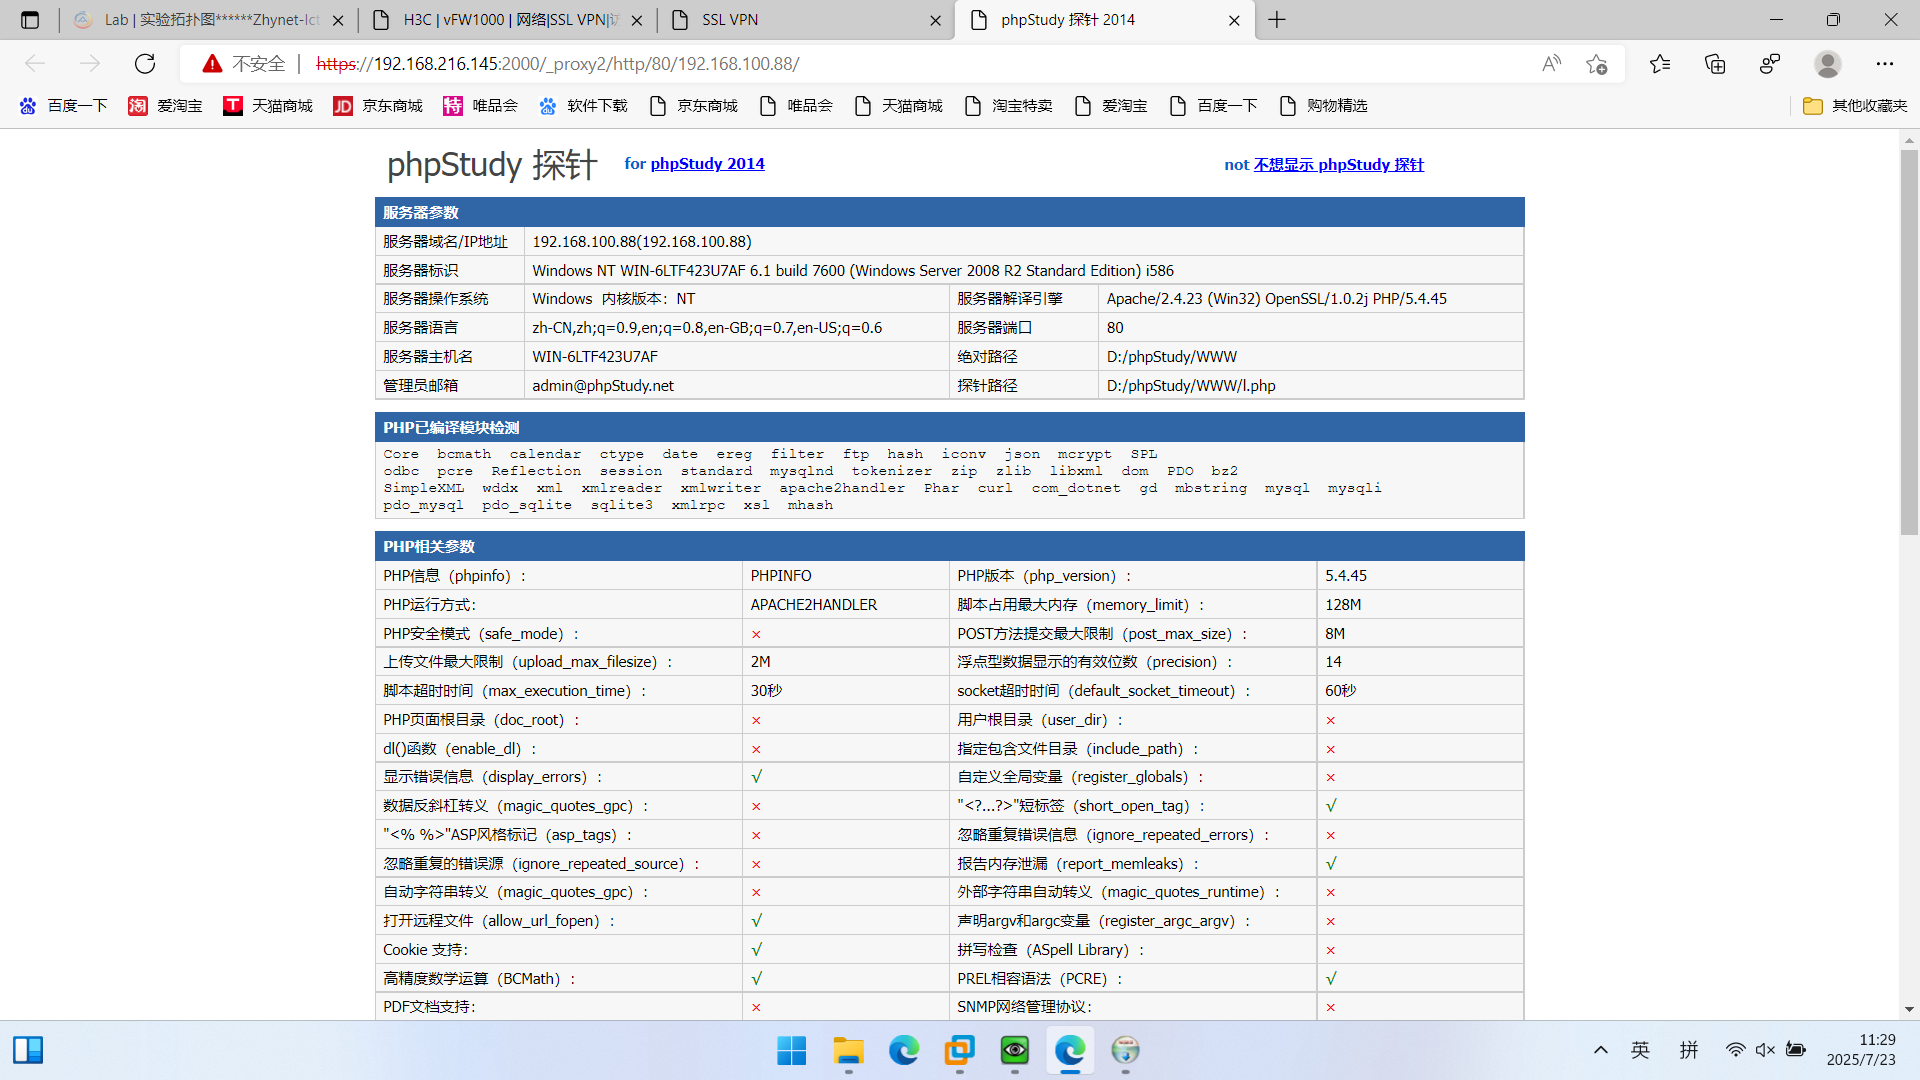Click the 拼 IME mode indicator
The height and width of the screenshot is (1080, 1920).
click(1689, 1050)
